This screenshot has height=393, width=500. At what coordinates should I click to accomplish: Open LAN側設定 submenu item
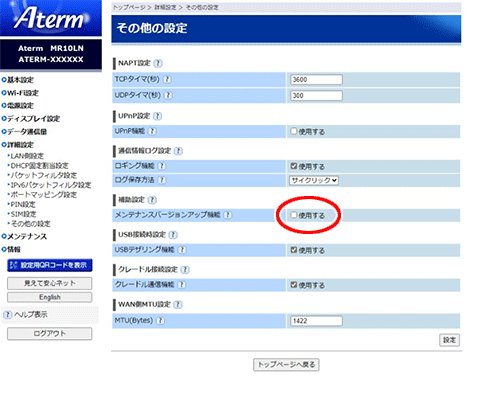(x=27, y=156)
